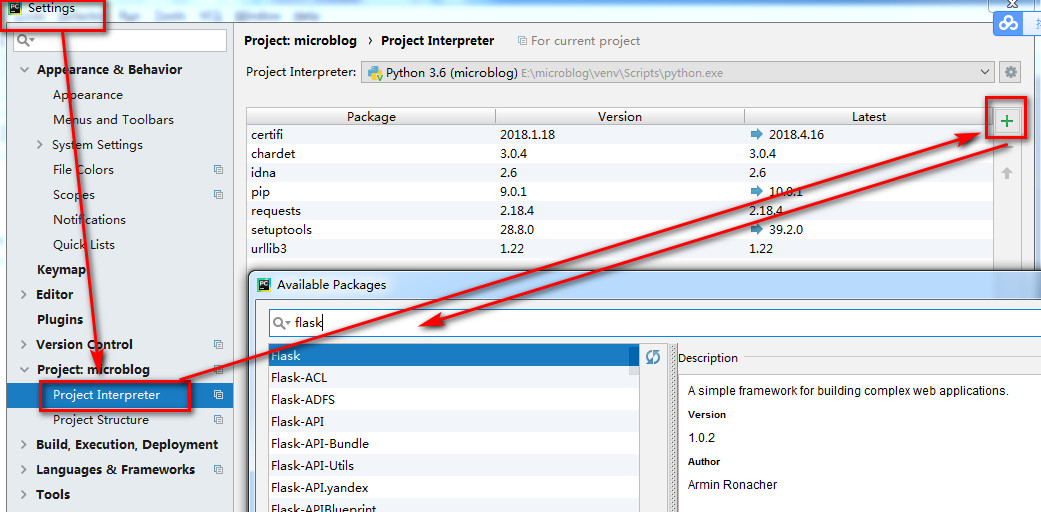Expand the Editor section

pyautogui.click(x=25, y=294)
